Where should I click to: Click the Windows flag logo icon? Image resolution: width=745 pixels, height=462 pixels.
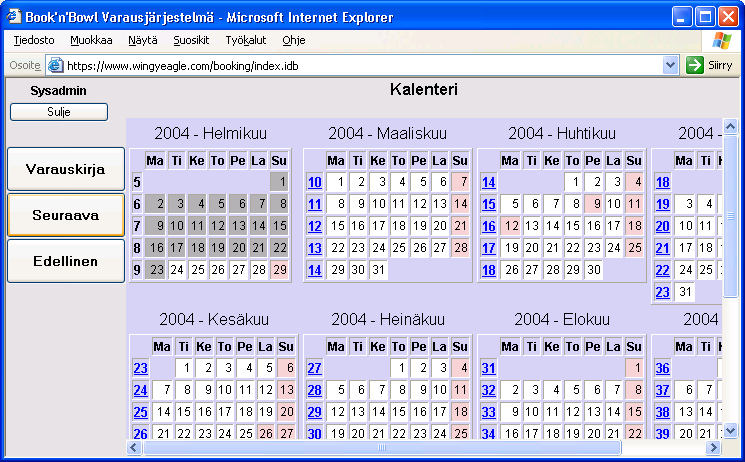point(722,40)
